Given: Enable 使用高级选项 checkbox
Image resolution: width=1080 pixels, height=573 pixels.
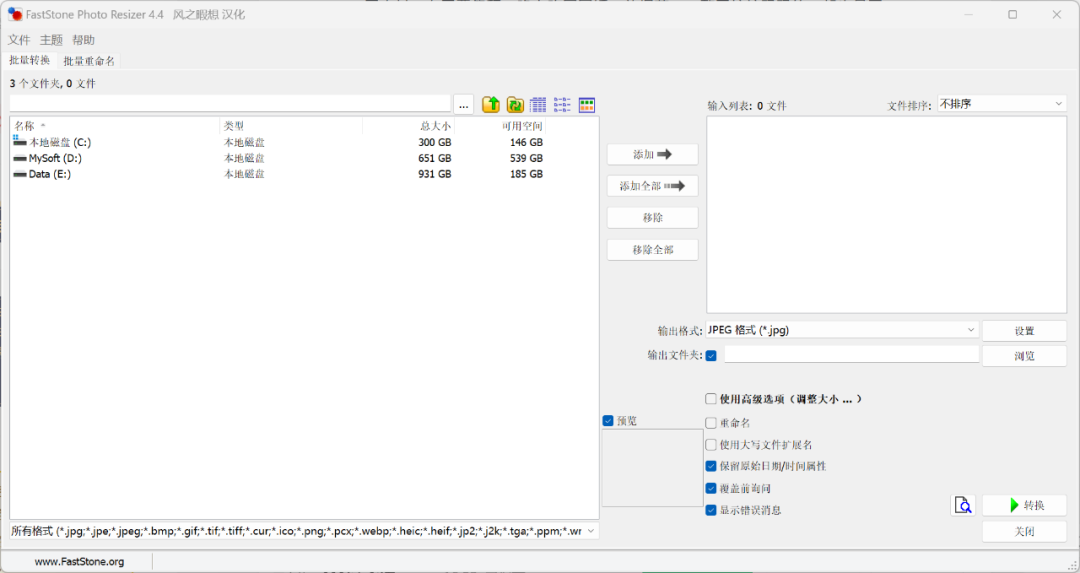Looking at the screenshot, I should click(711, 399).
